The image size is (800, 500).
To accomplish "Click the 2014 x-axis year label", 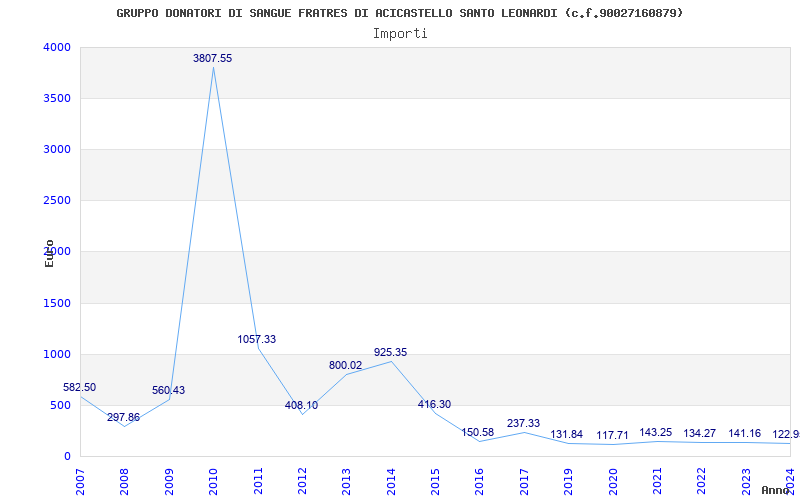I will pyautogui.click(x=390, y=481).
